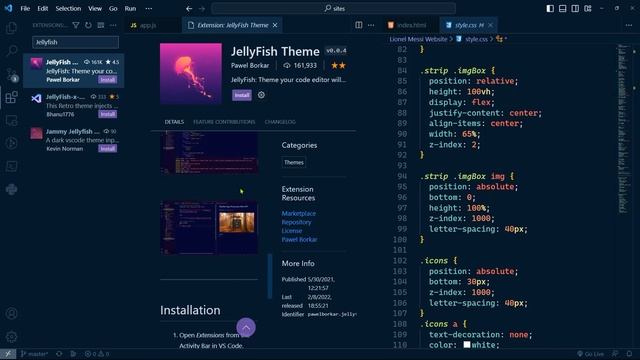Open the Extensions view in the activity bar
This screenshot has width=640, height=360.
coord(11,97)
